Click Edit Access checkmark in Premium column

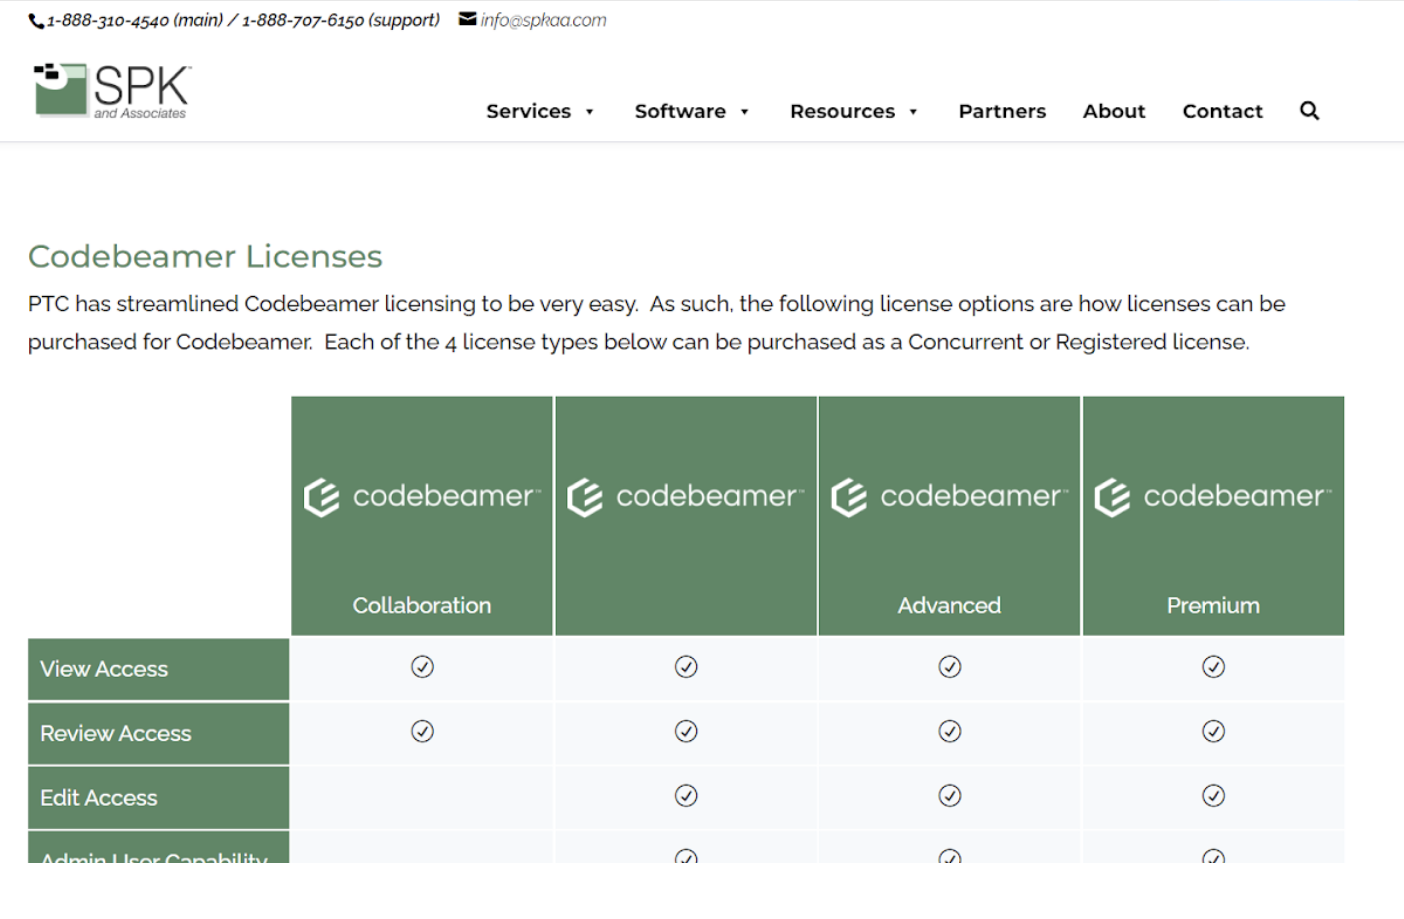pyautogui.click(x=1213, y=795)
